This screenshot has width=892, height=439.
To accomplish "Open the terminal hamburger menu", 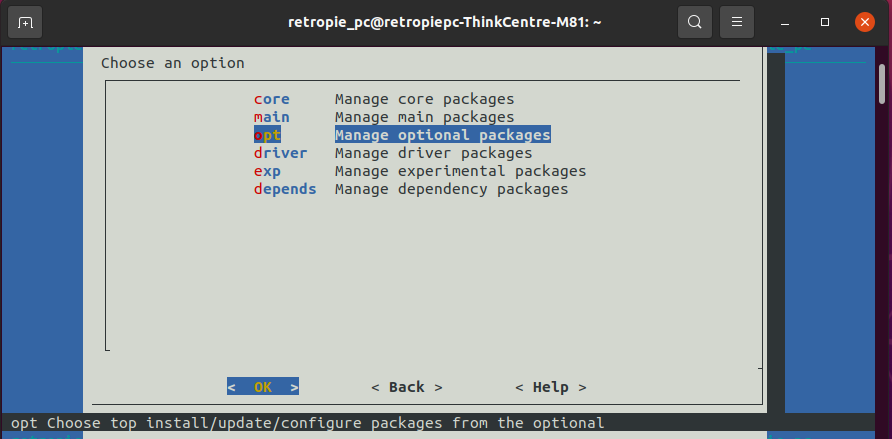I will (x=737, y=22).
